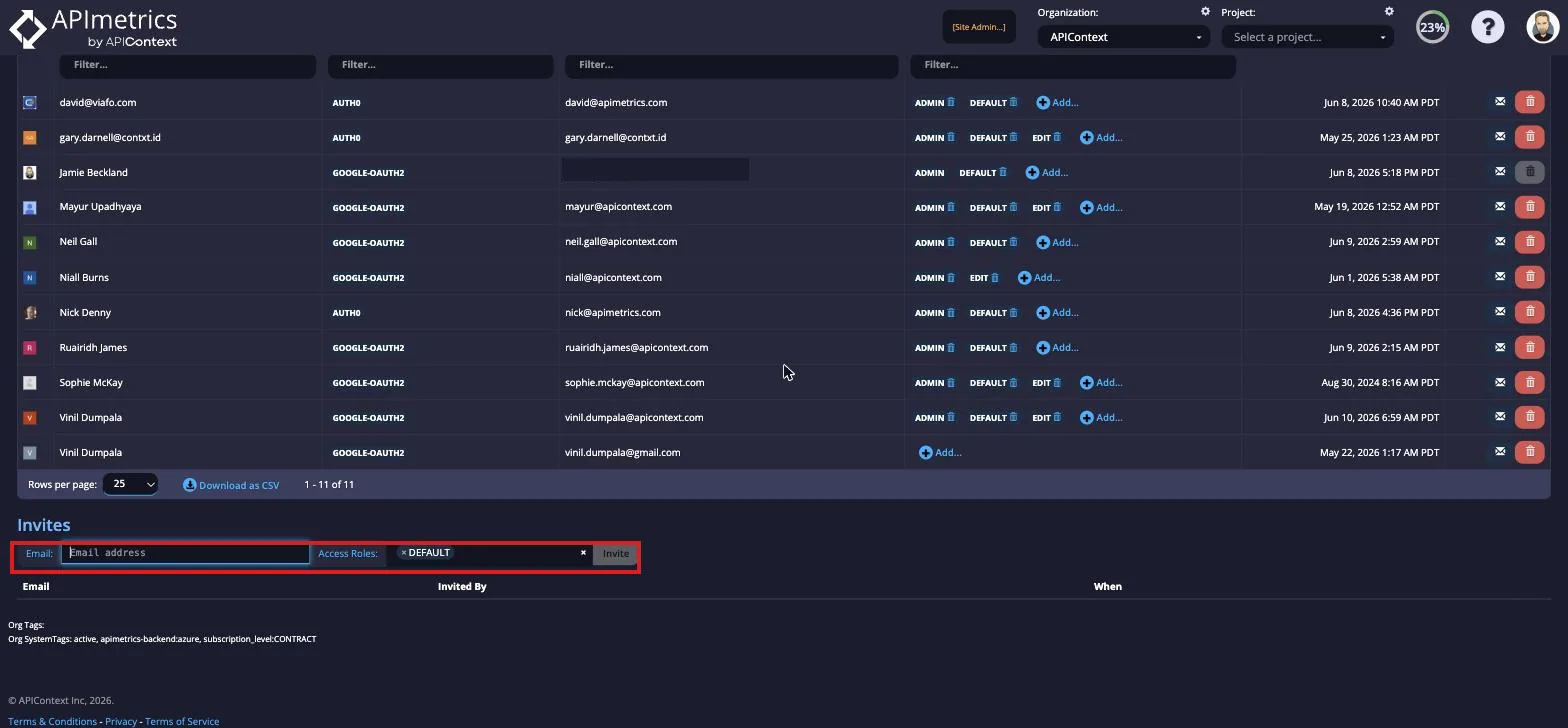Clear all invite Access Roles with x

583,552
